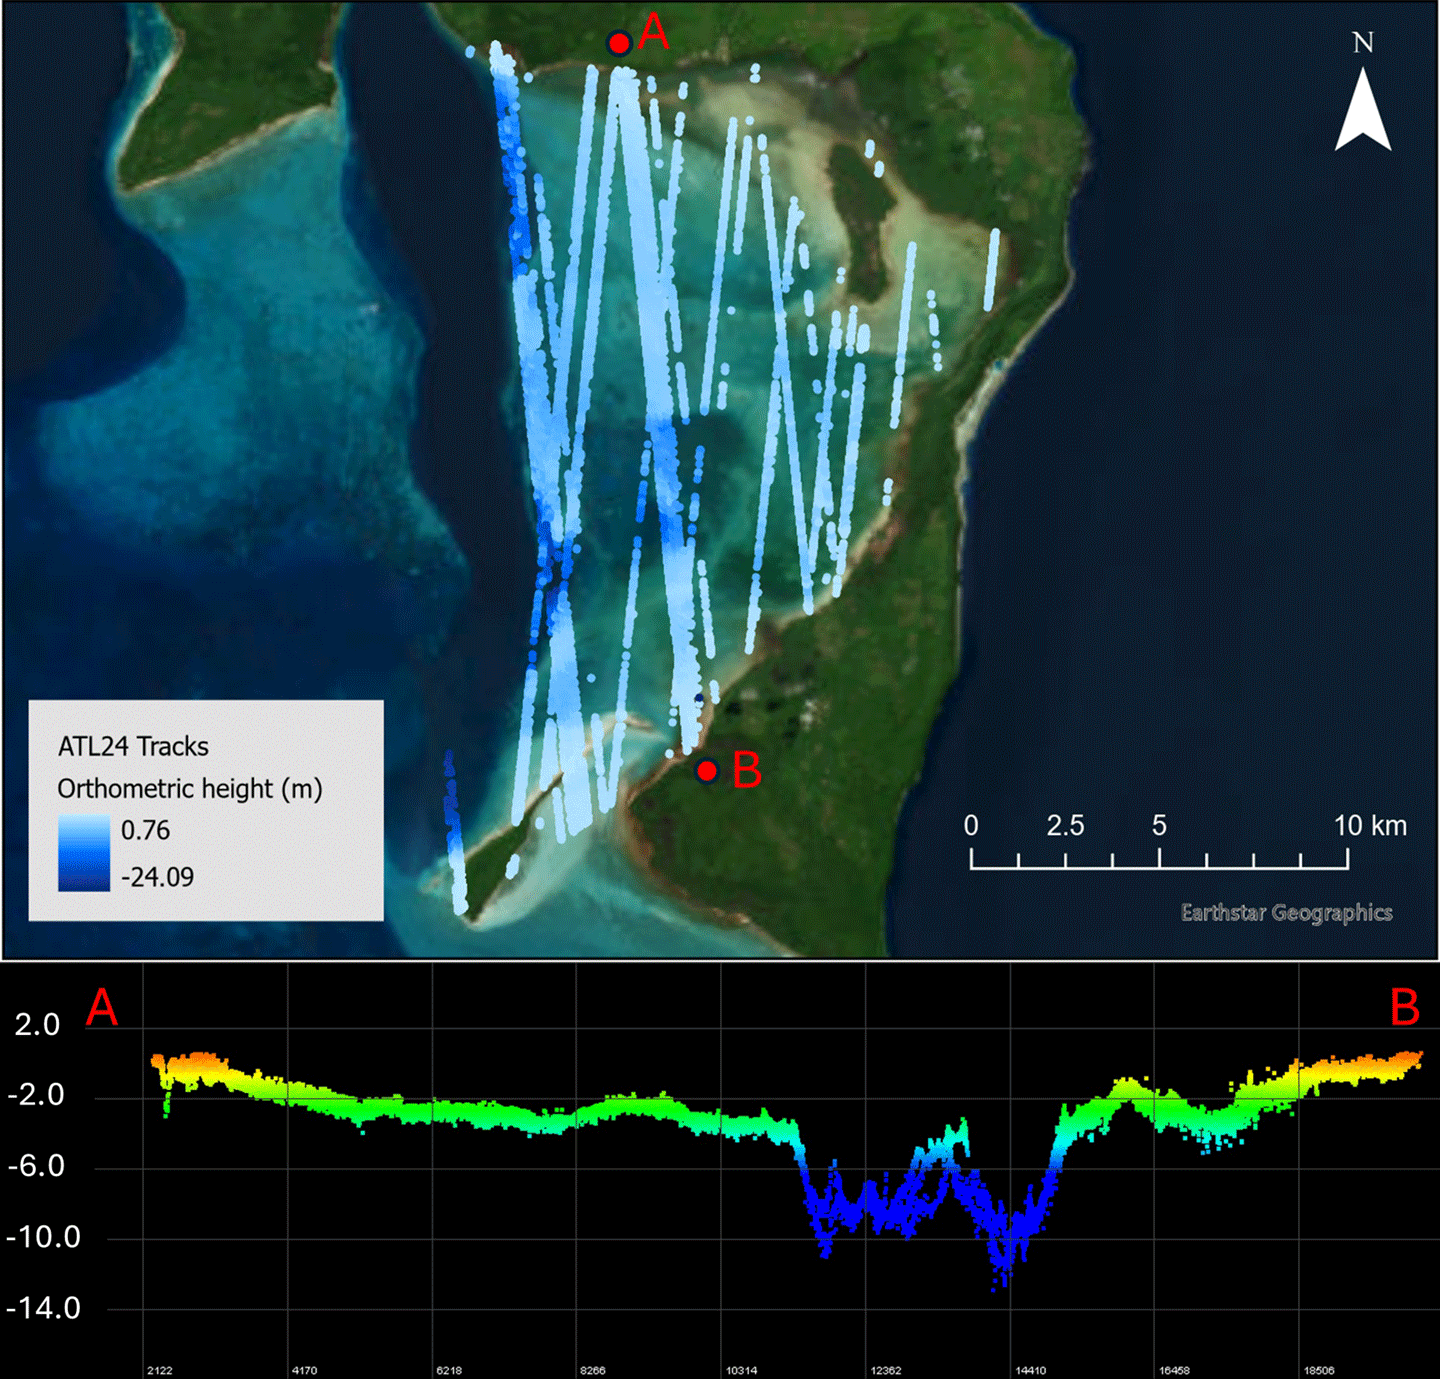Click the "2.5" scale bar label
Viewport: 1440px width, 1379px height.
(x=1065, y=826)
